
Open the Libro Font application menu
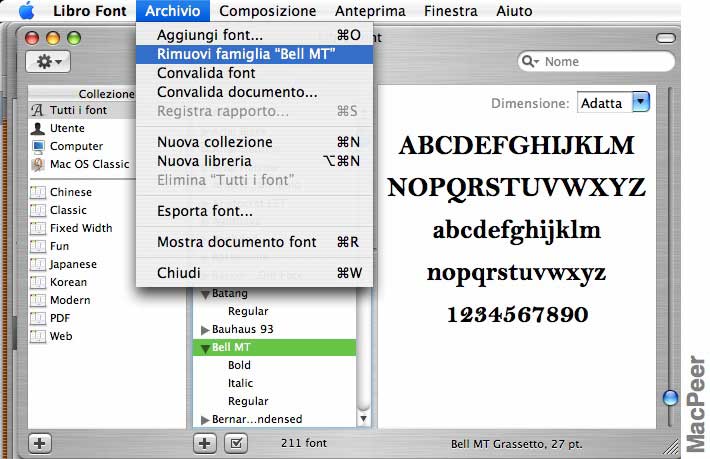pos(90,11)
